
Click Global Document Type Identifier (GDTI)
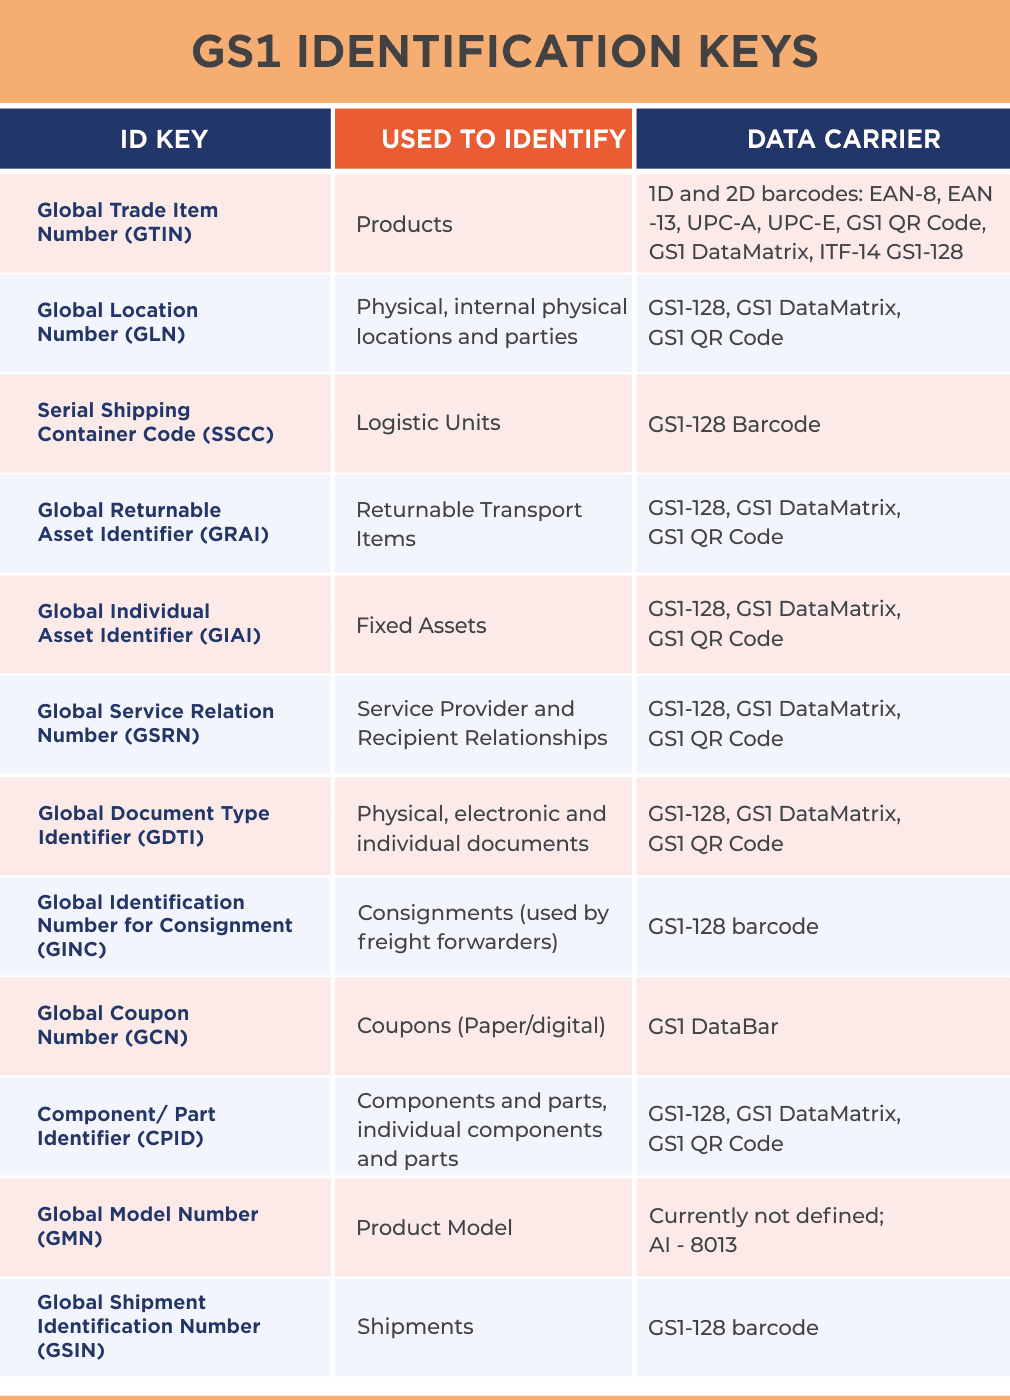tap(153, 825)
